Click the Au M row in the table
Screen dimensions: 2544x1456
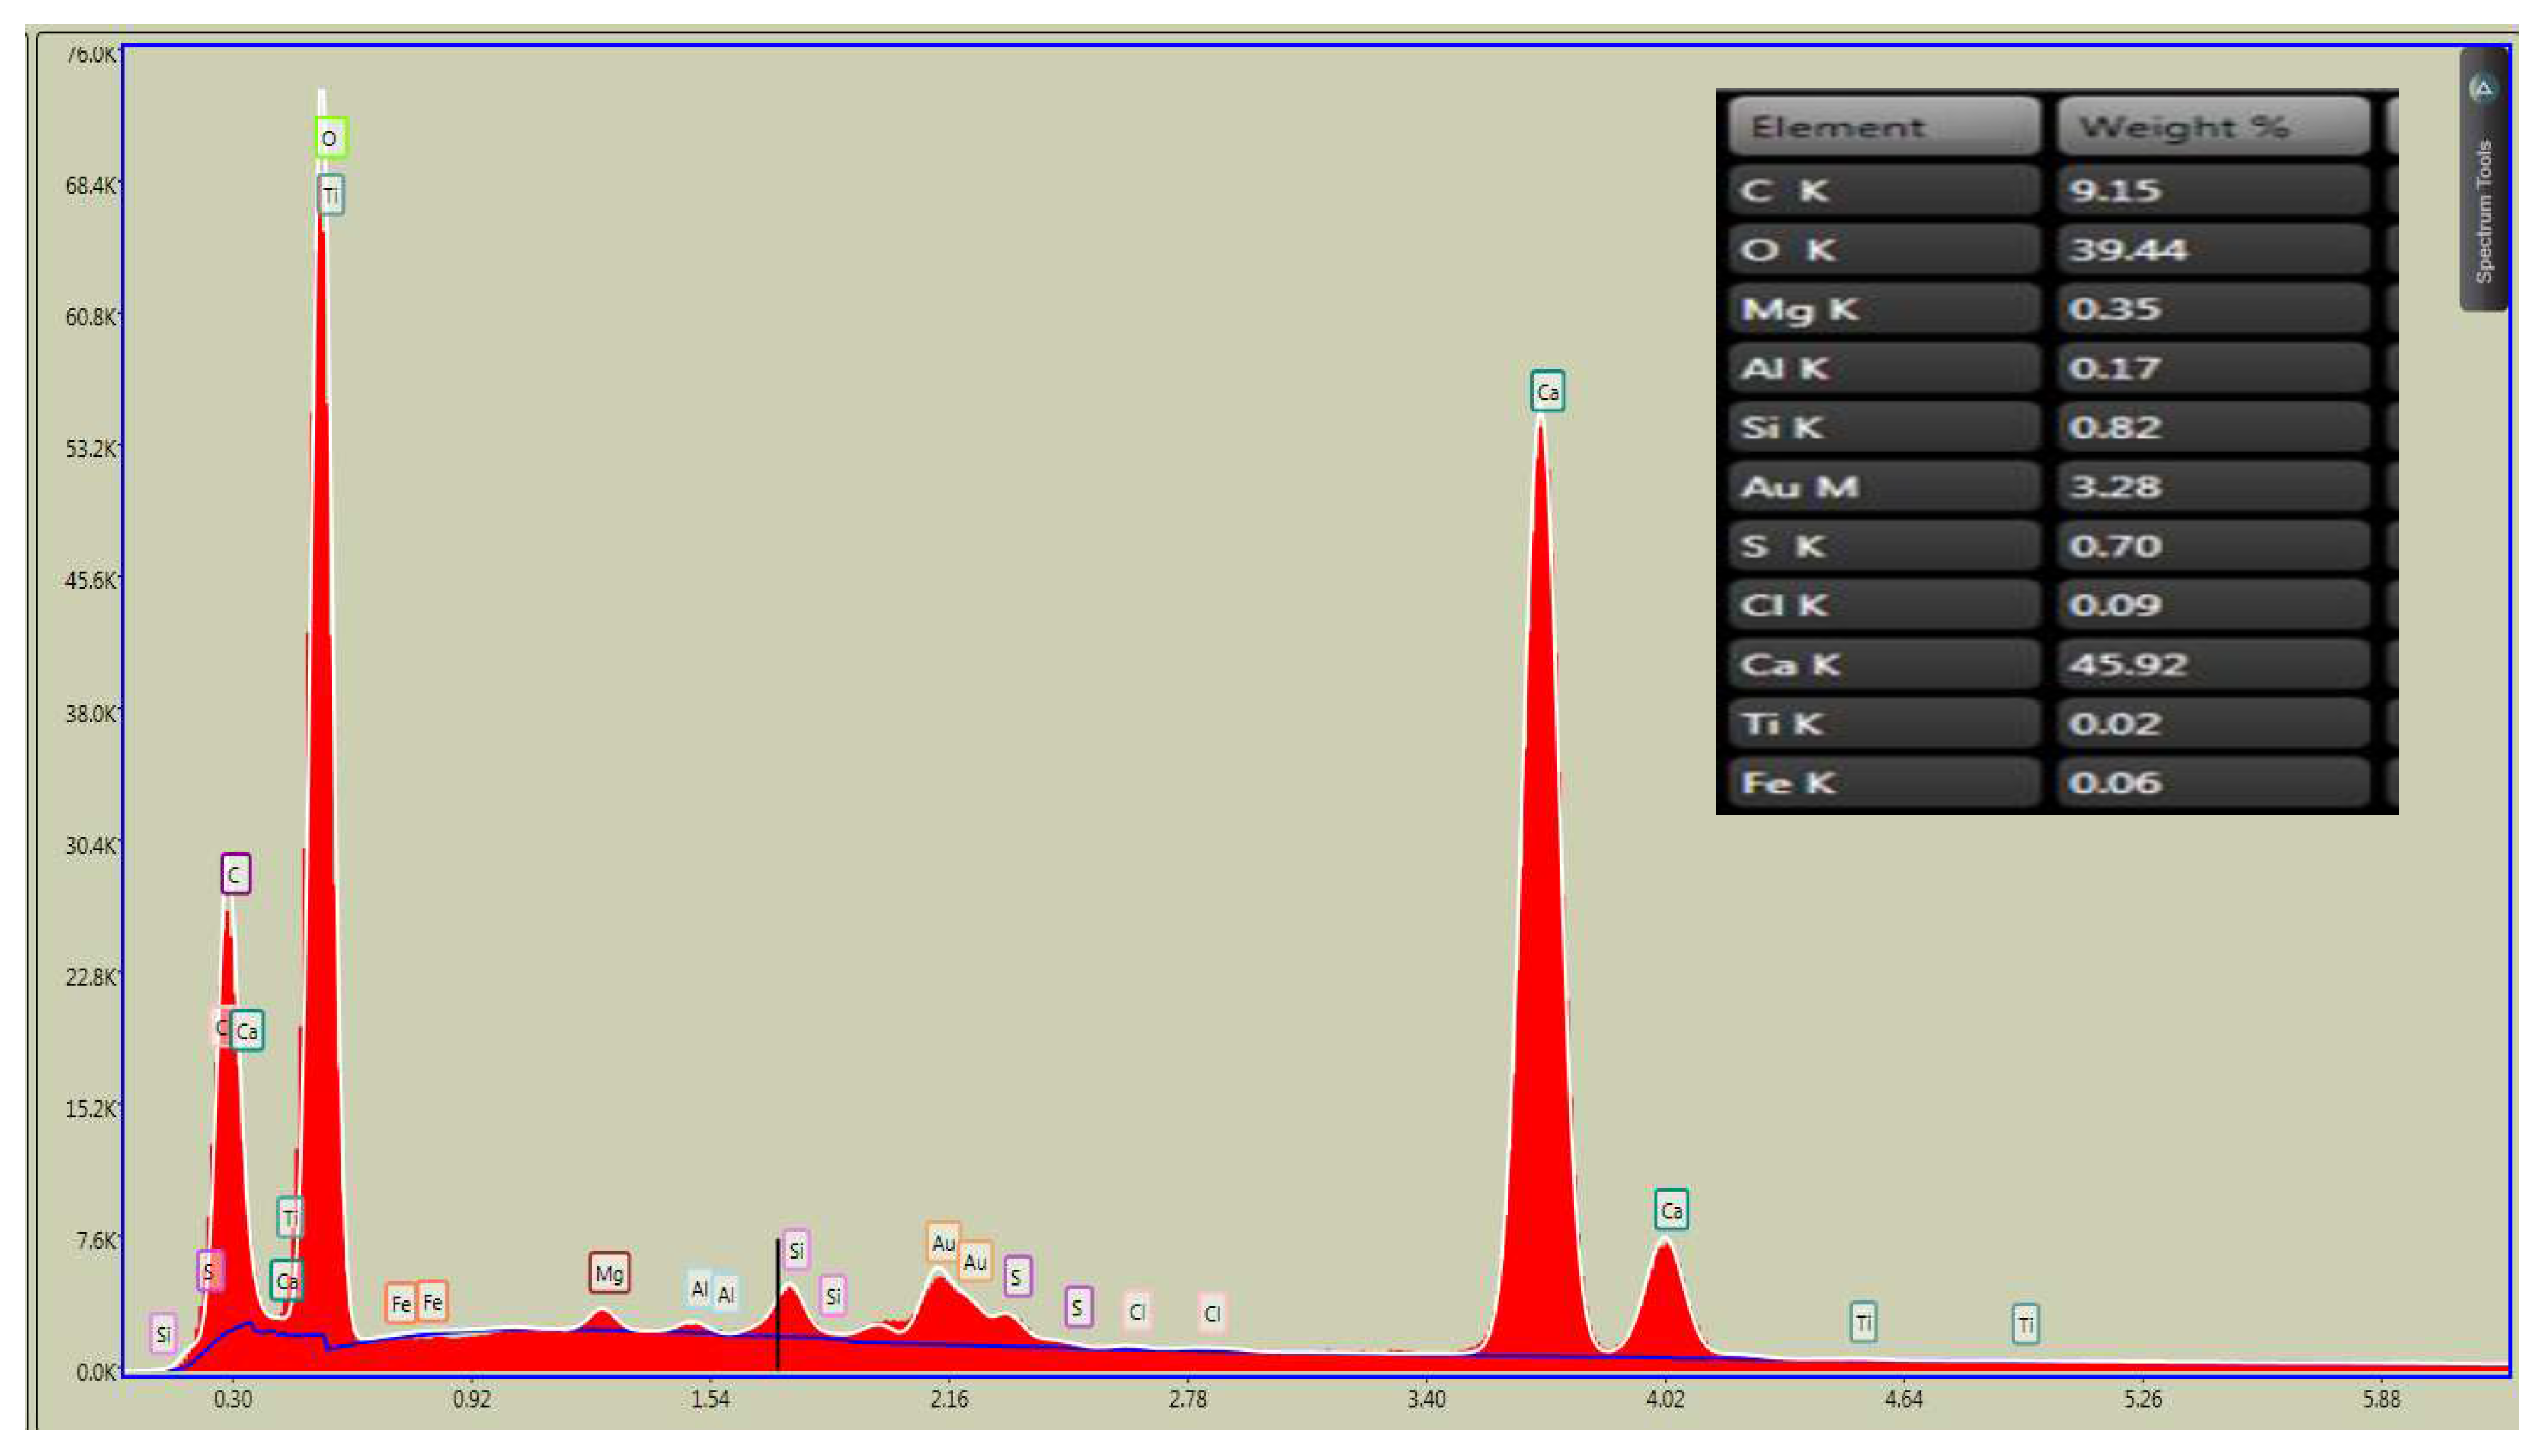click(x=1884, y=487)
